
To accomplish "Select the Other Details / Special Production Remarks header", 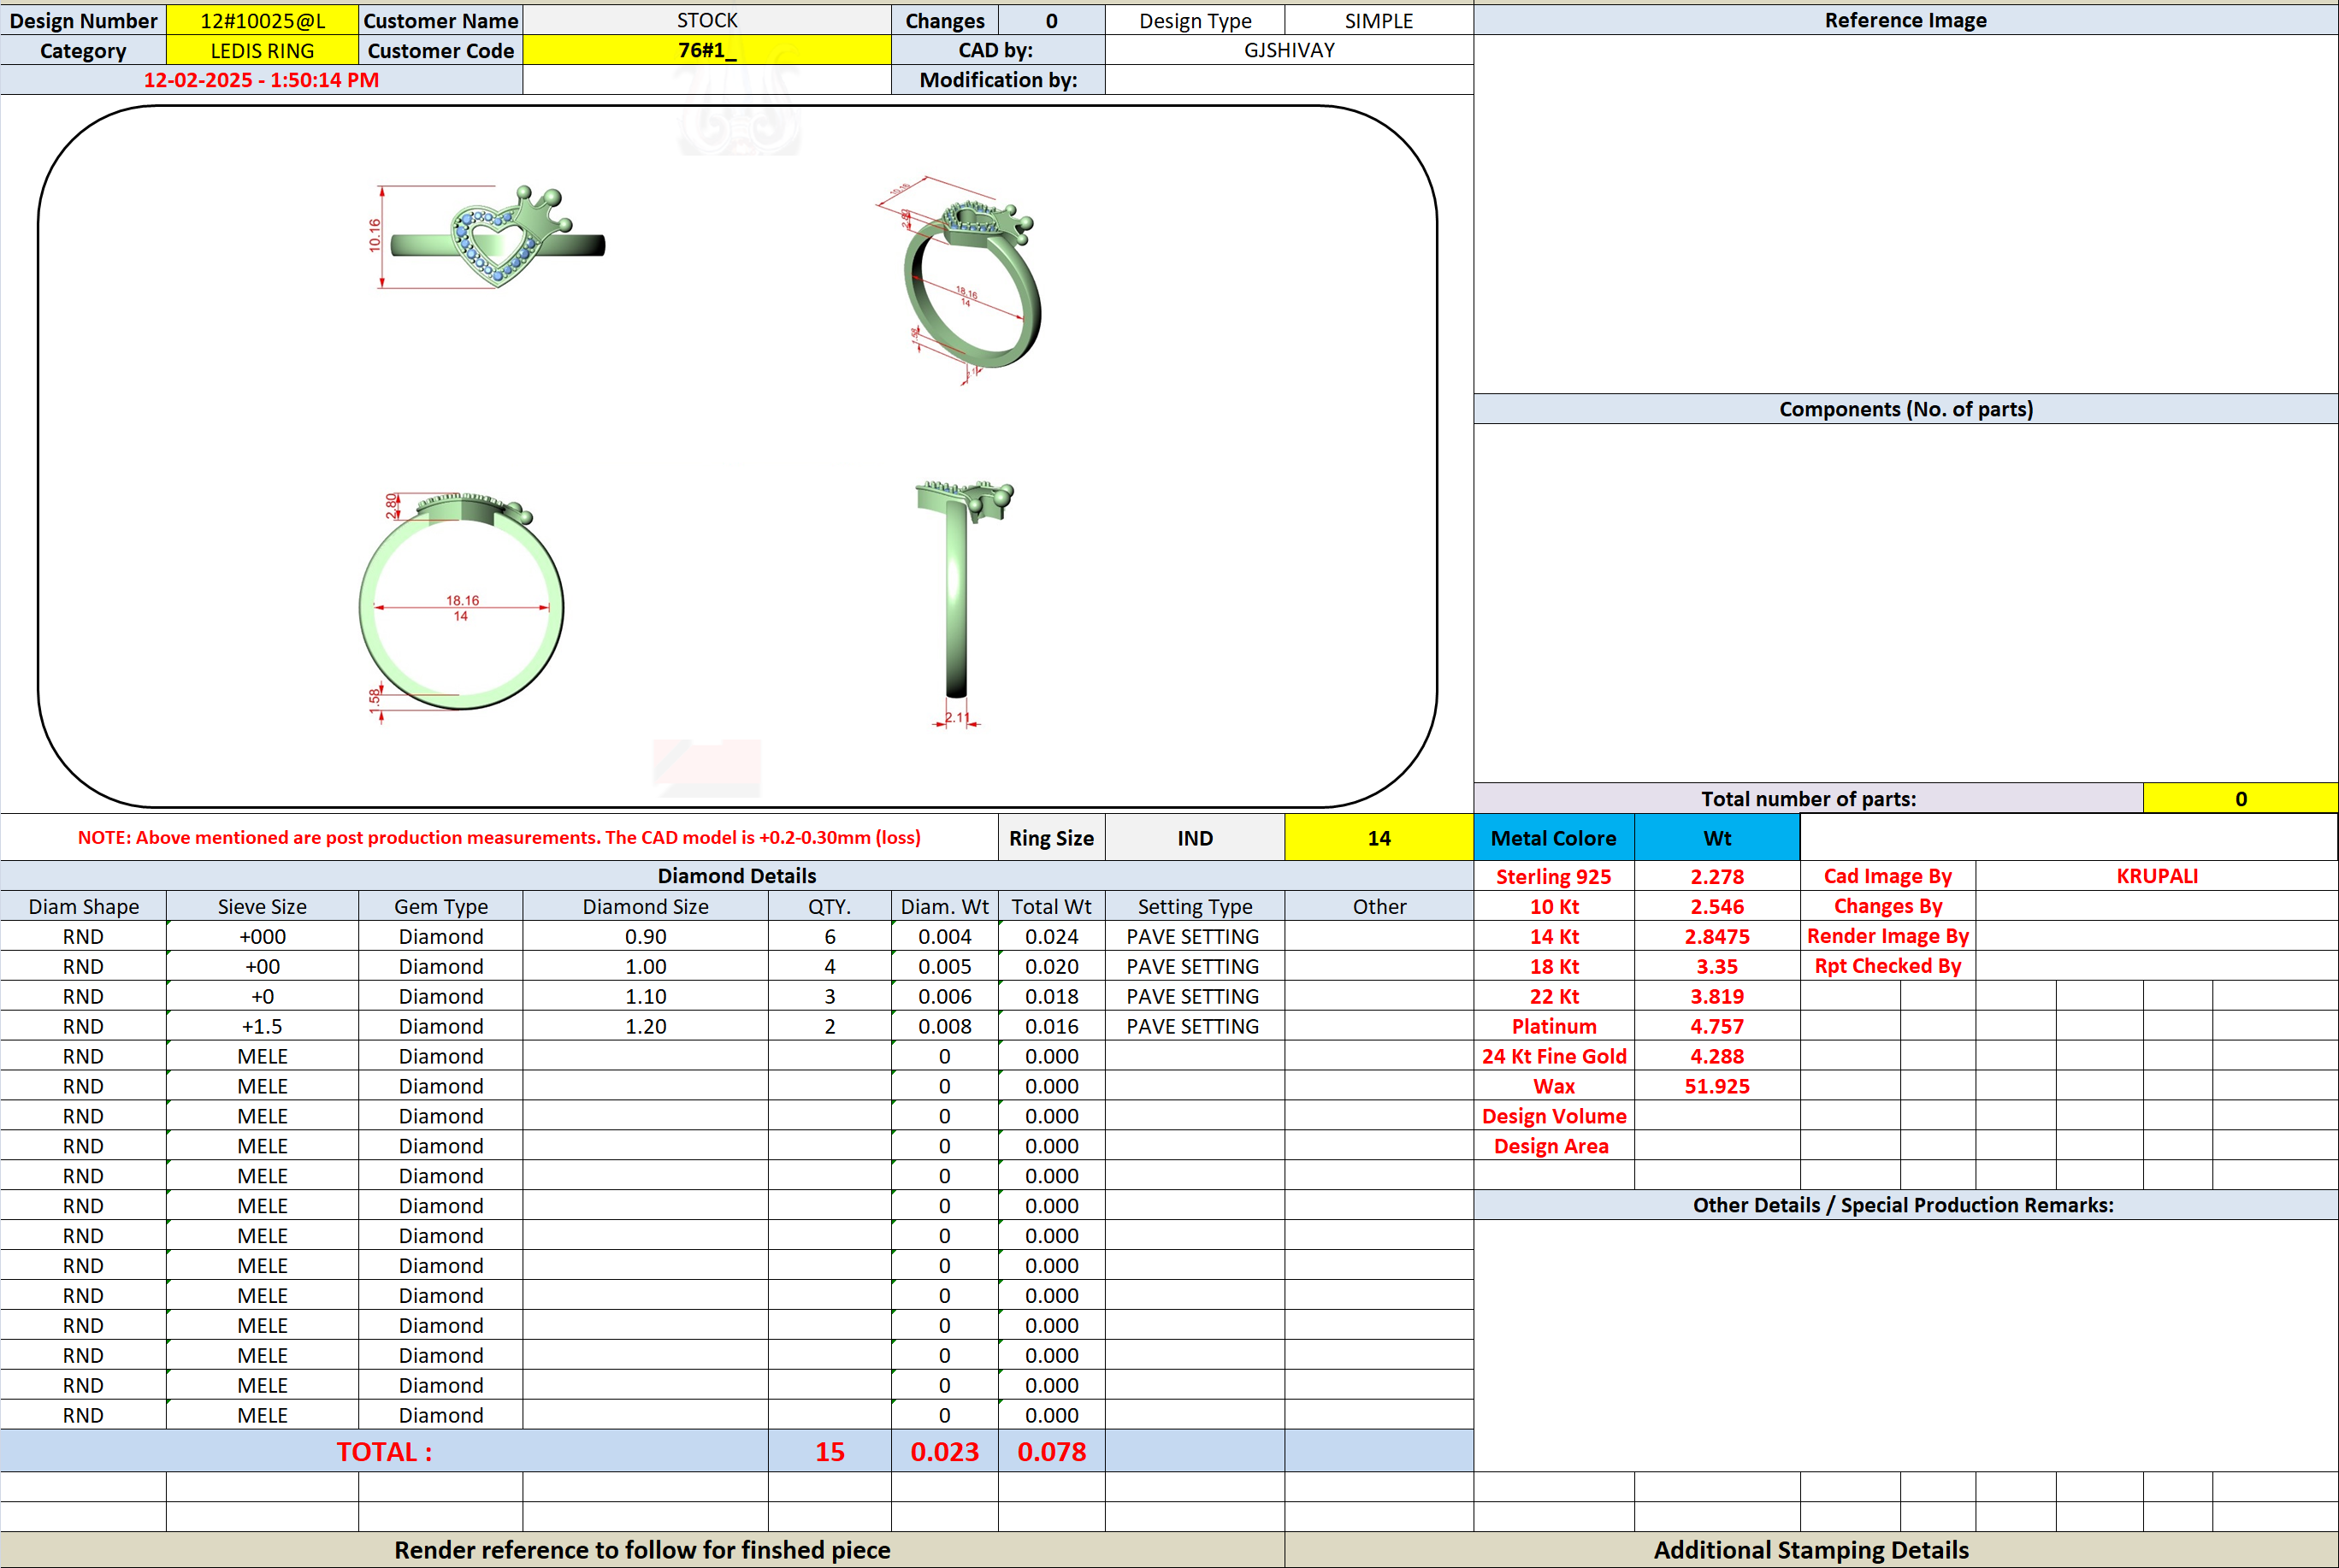I will point(1905,1205).
